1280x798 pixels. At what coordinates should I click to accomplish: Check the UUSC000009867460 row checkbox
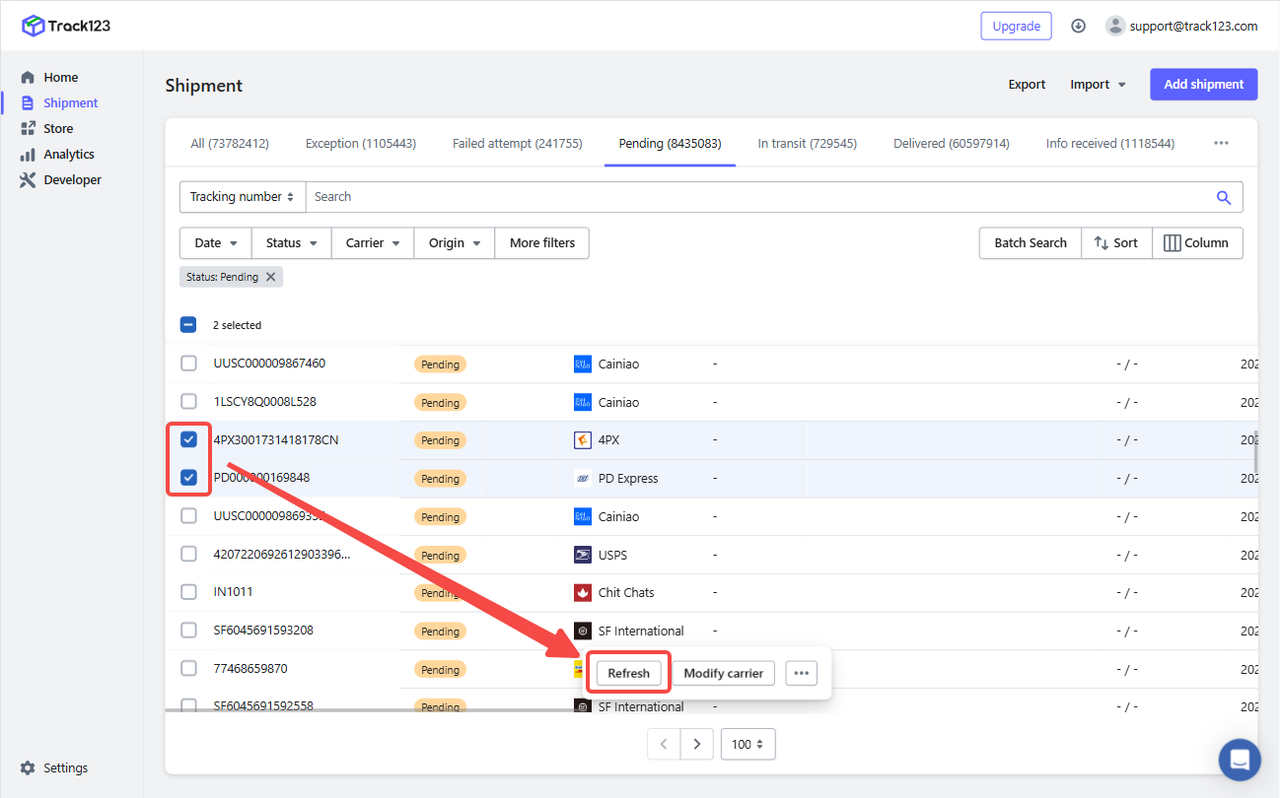[x=189, y=363]
